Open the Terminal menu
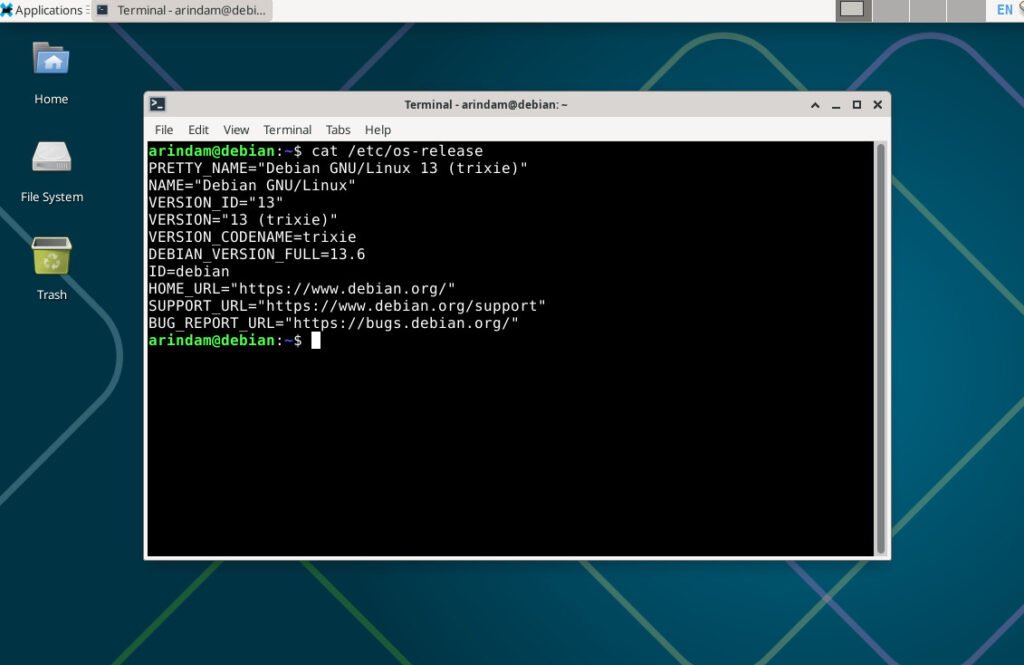Screen dimensions: 1024x665 tap(287, 129)
